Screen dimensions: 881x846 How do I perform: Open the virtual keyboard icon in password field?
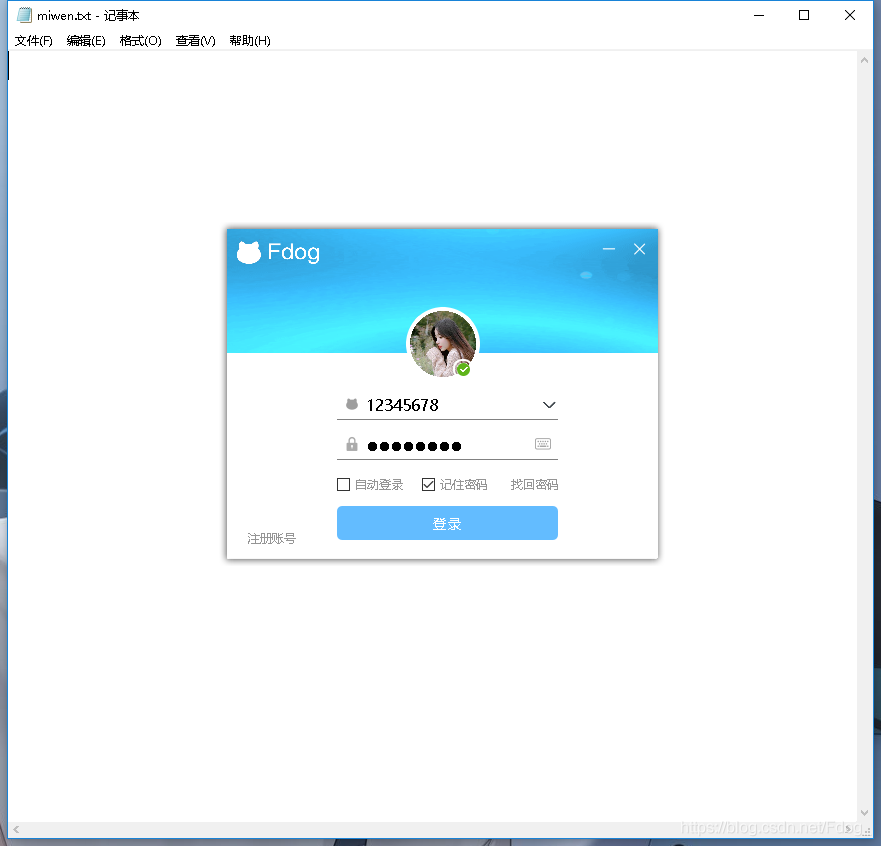(x=543, y=444)
